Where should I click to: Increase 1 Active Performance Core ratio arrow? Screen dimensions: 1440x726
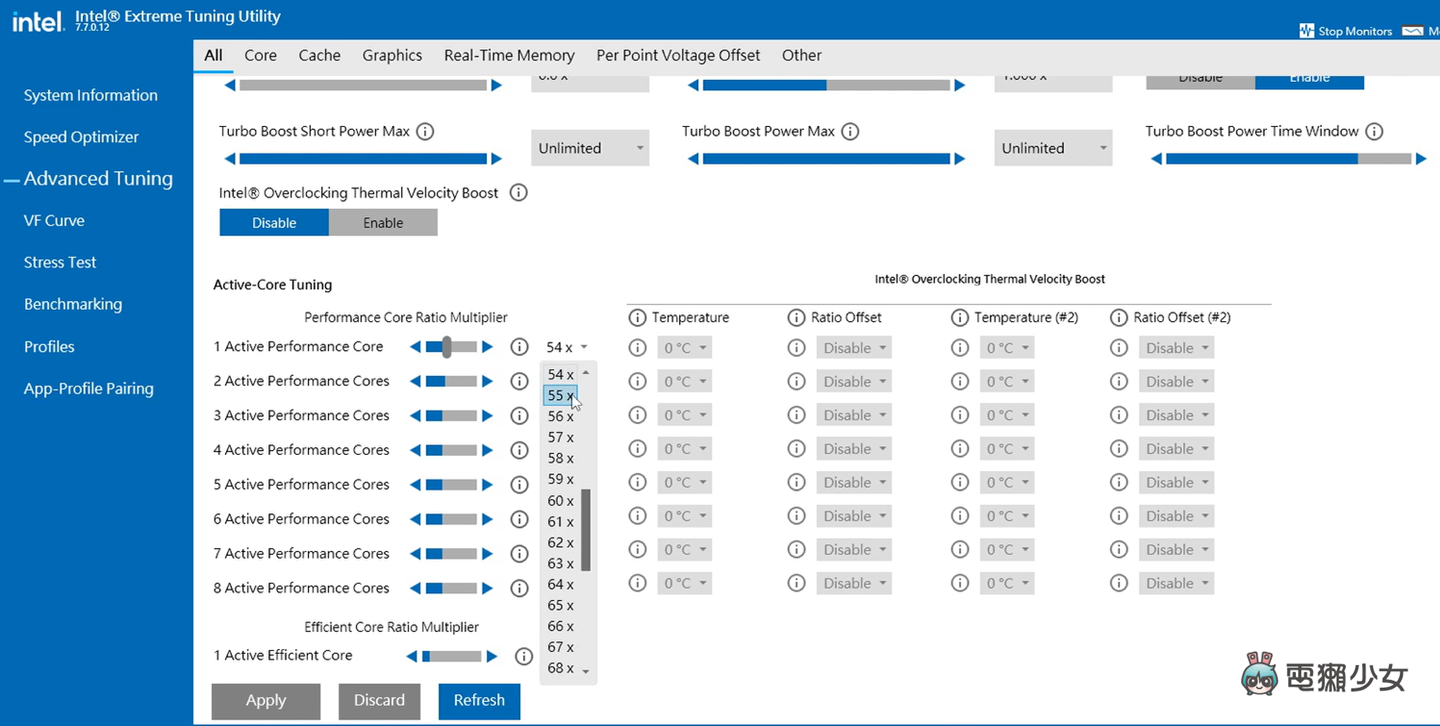click(x=487, y=347)
